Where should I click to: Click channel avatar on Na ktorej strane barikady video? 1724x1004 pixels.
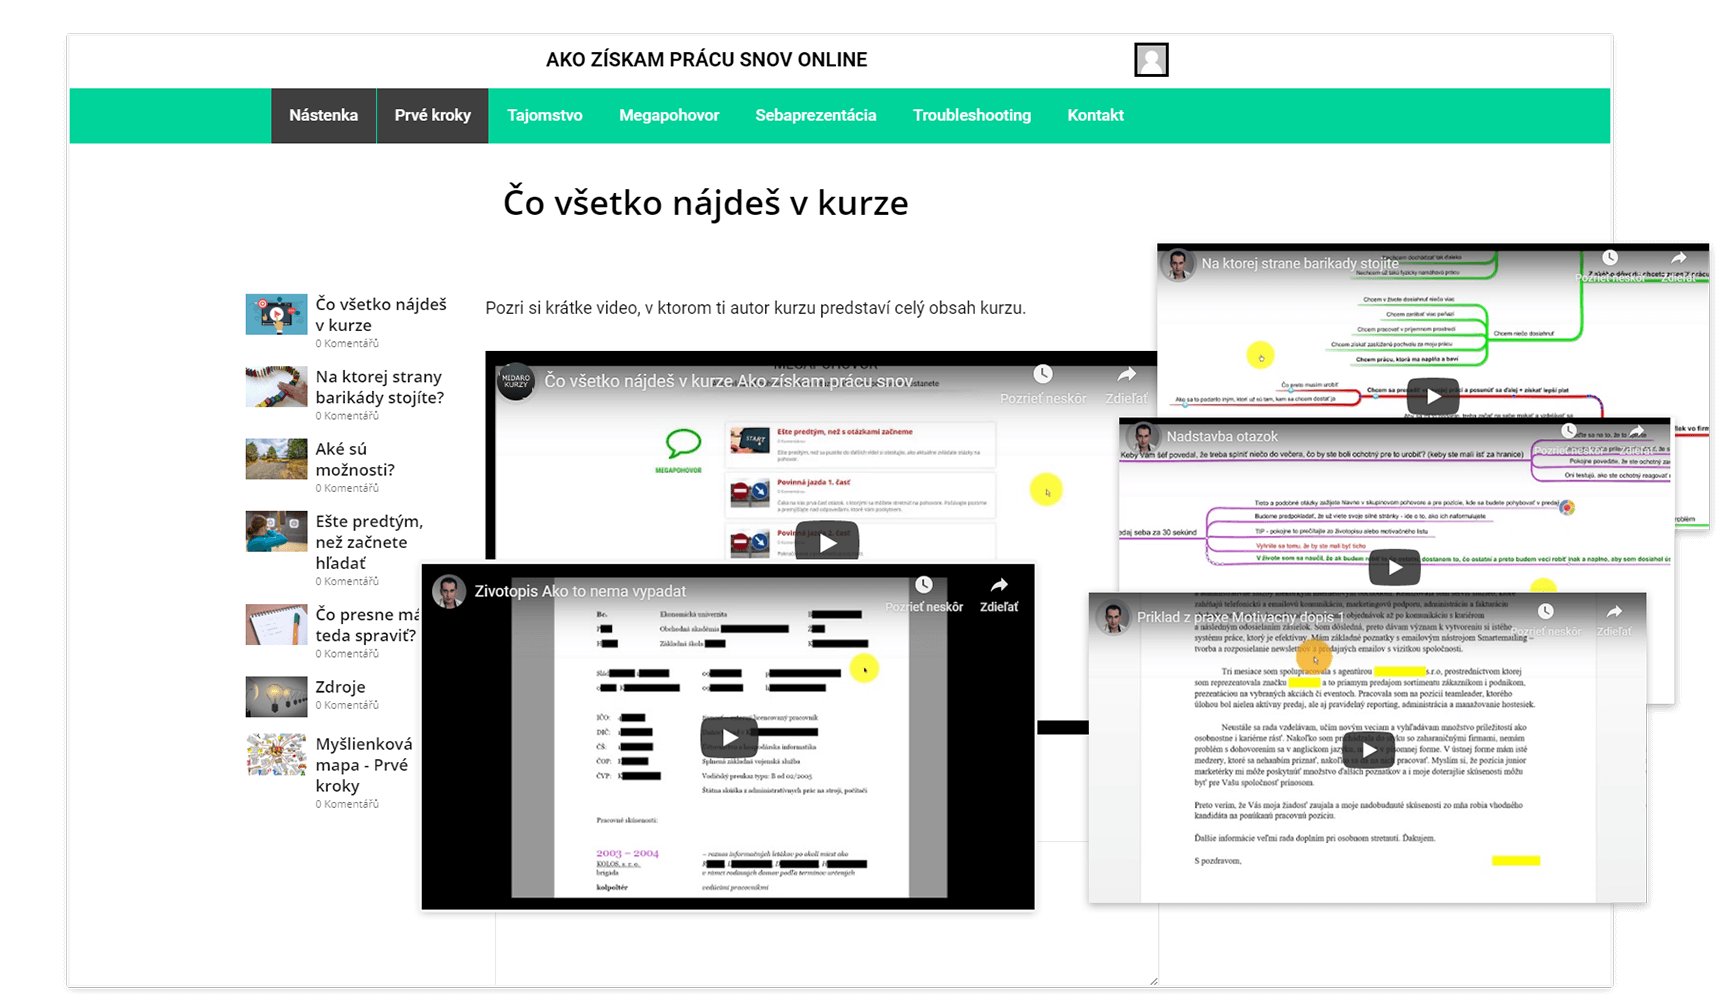pos(1178,264)
